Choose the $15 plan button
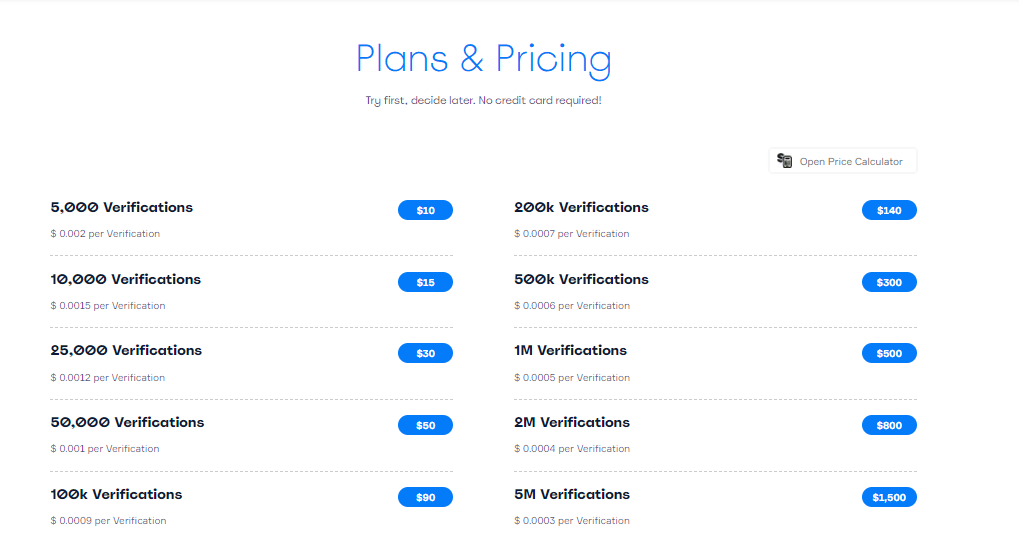 (x=425, y=282)
